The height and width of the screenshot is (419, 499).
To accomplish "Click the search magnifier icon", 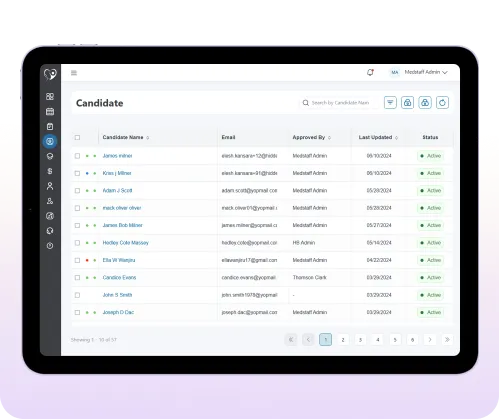I will [306, 103].
